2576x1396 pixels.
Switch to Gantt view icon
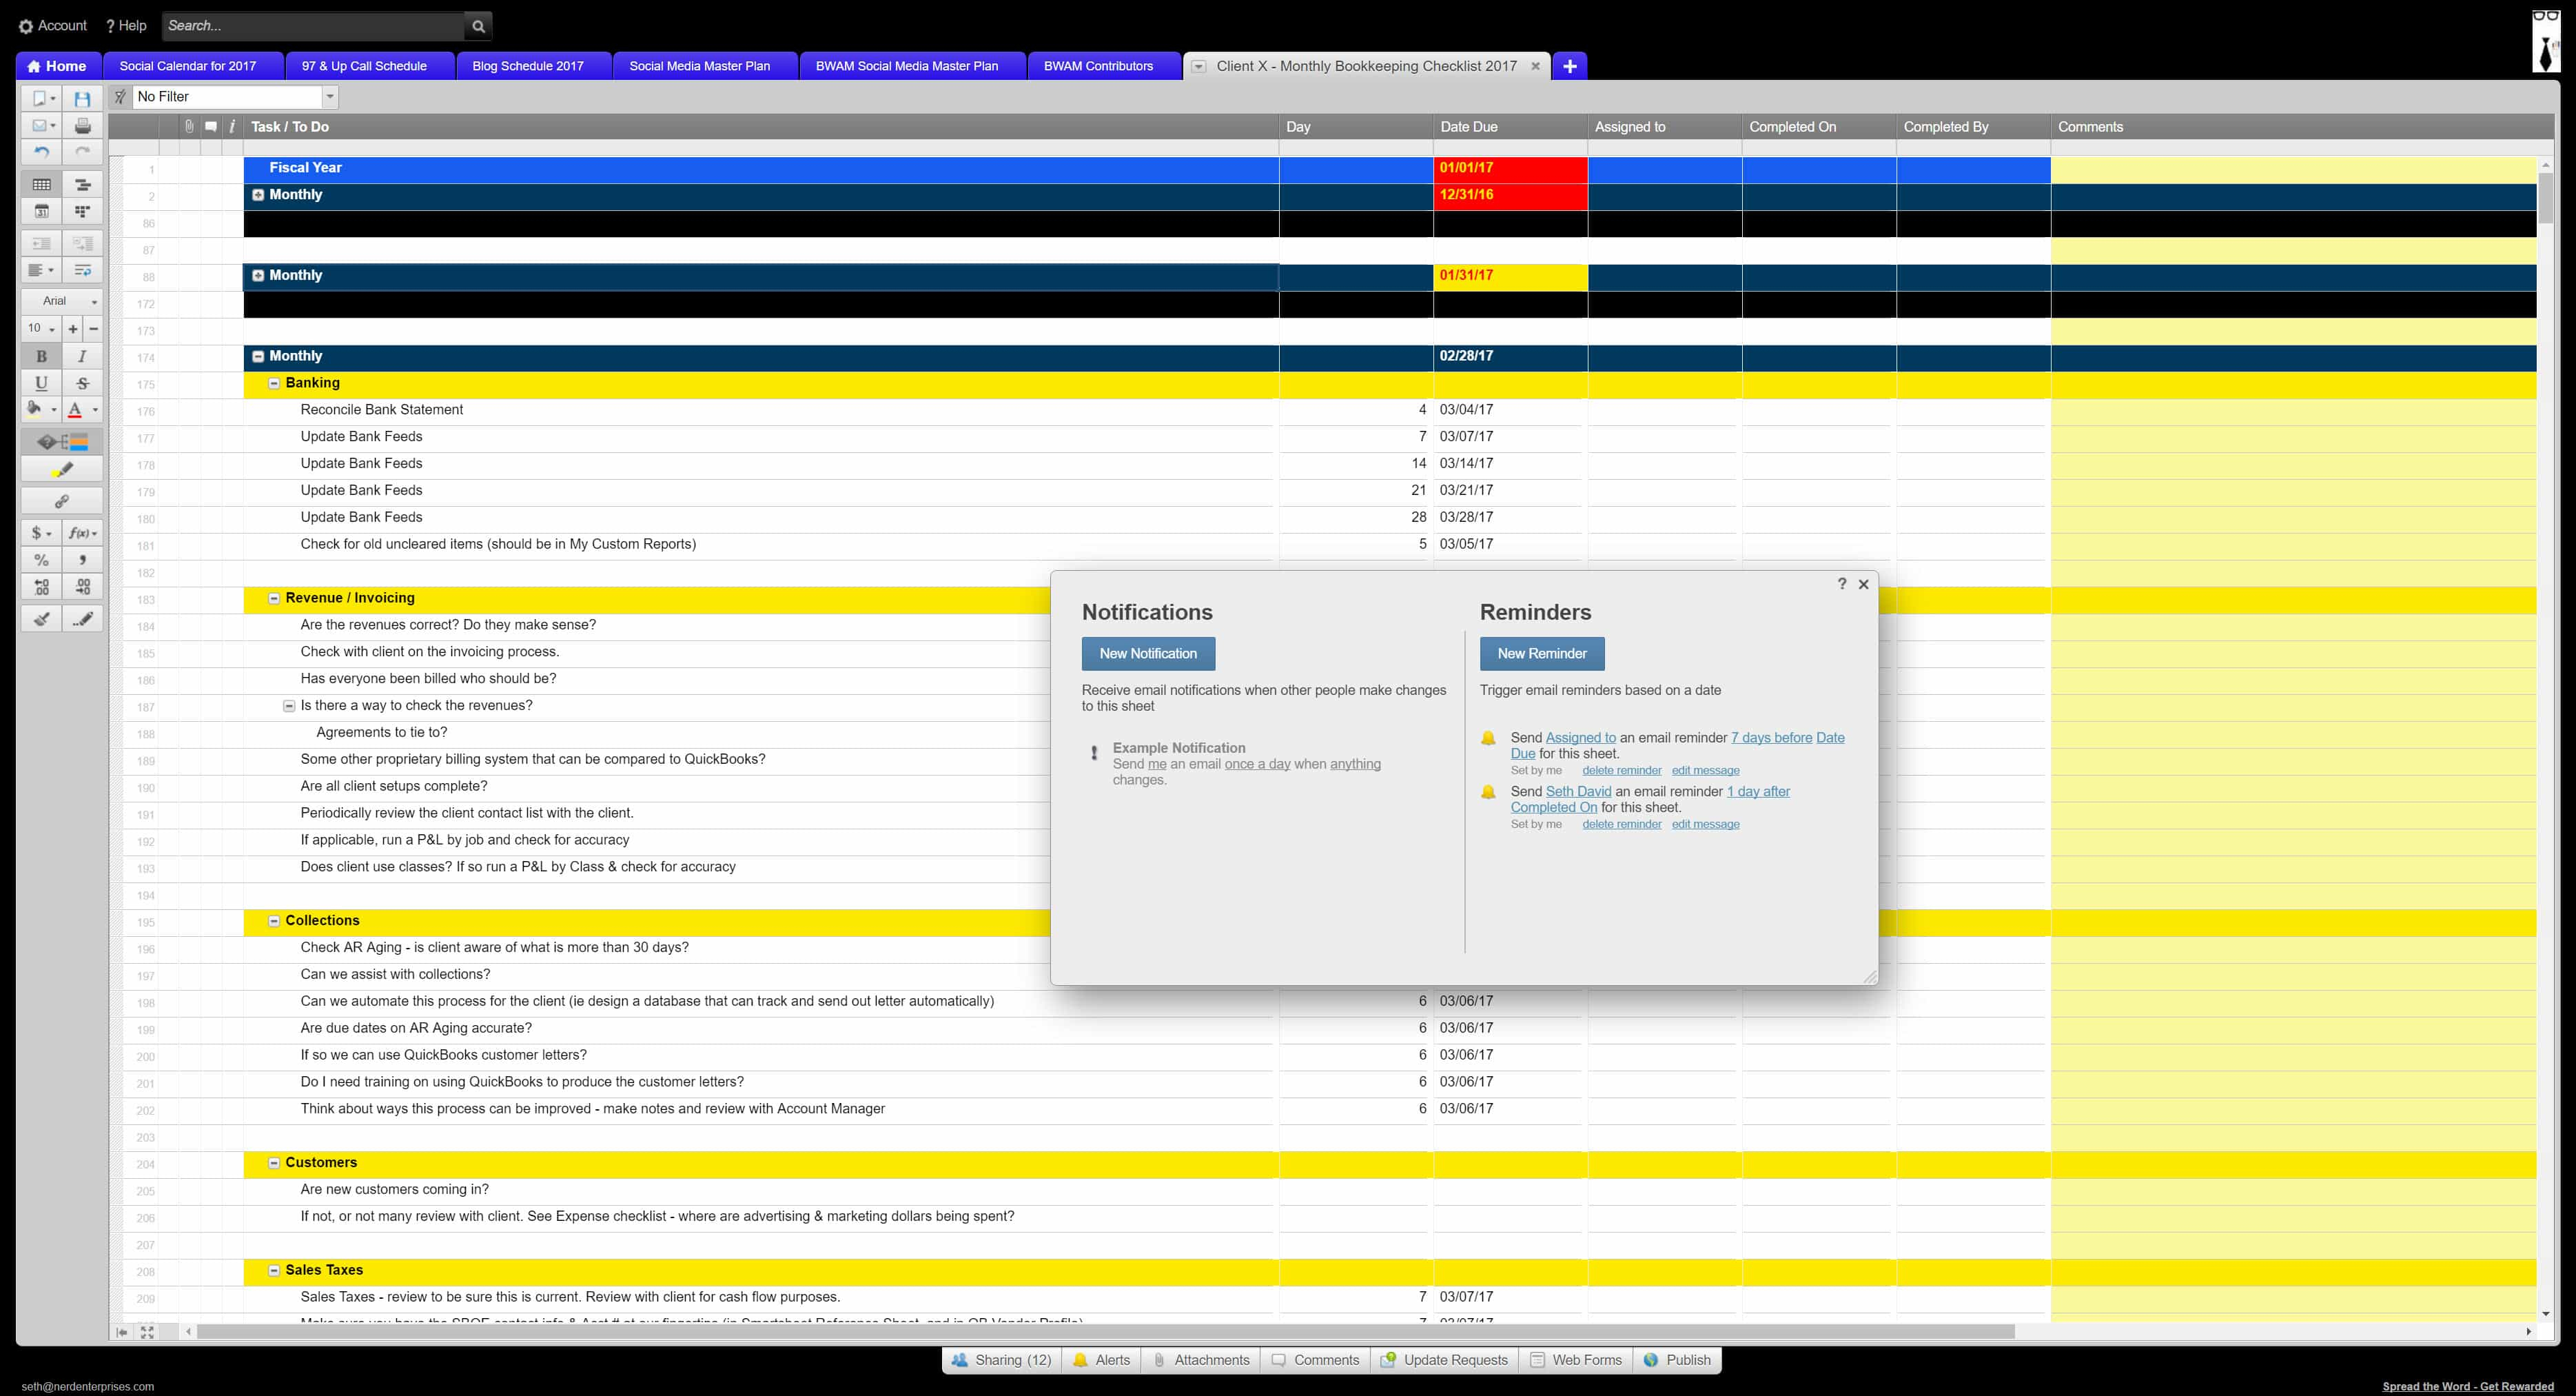tap(83, 184)
